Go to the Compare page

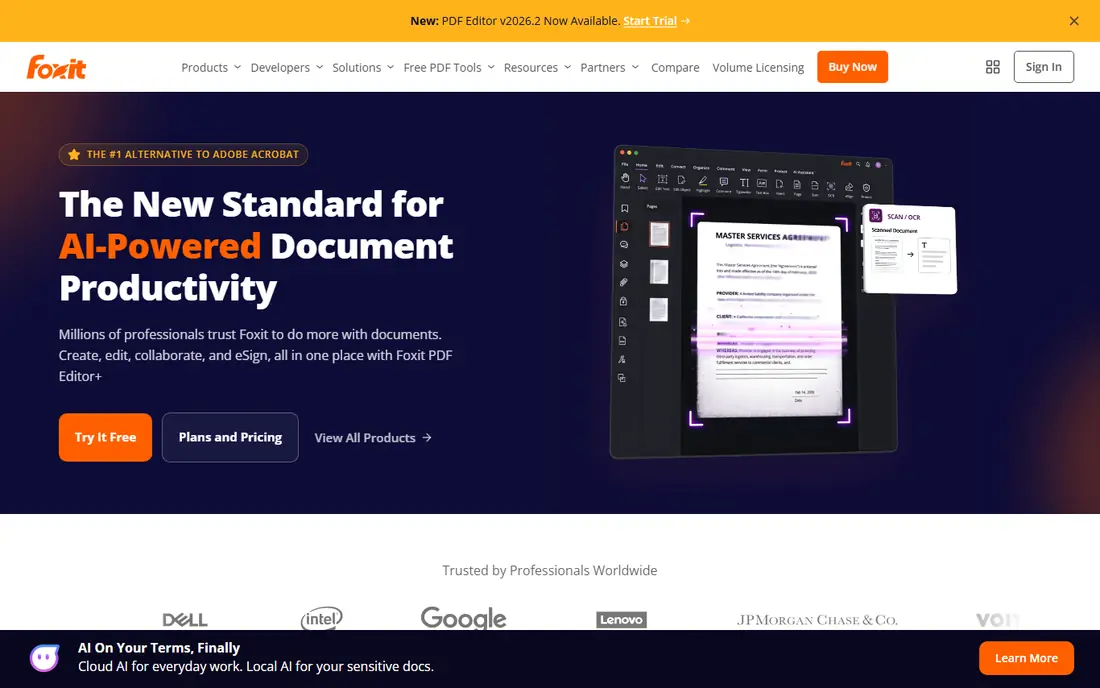(675, 67)
